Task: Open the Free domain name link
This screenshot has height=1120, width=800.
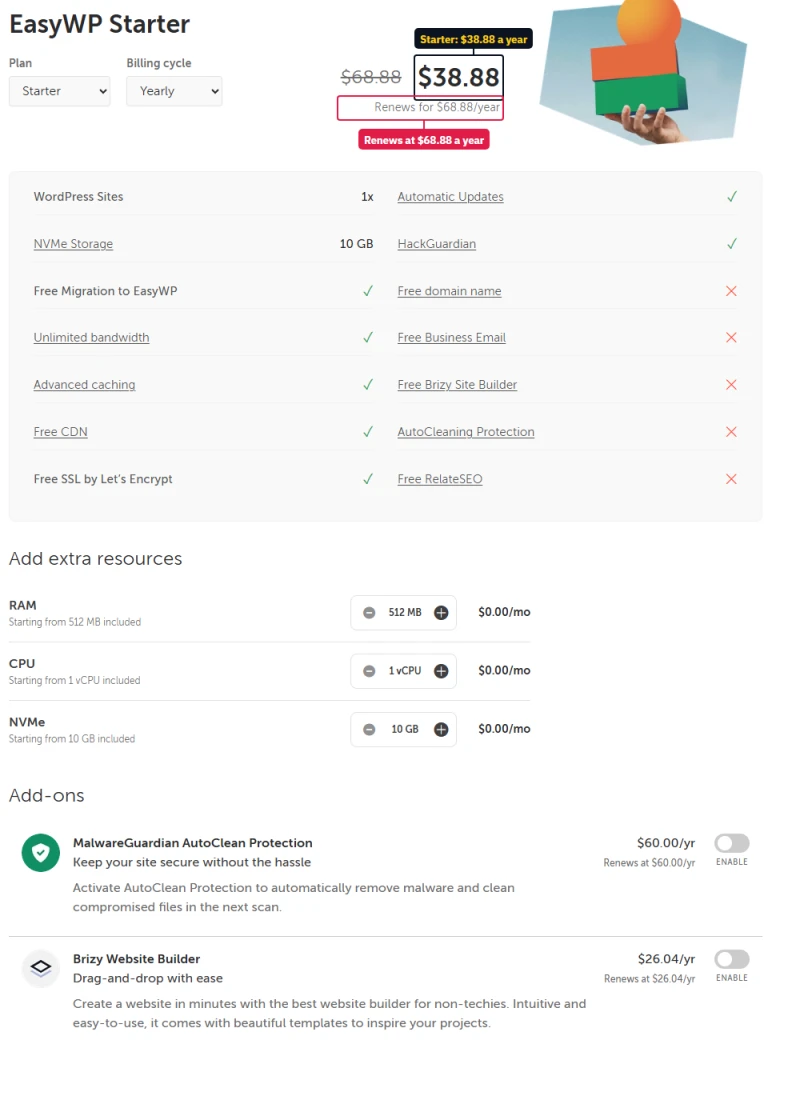Action: 449,291
